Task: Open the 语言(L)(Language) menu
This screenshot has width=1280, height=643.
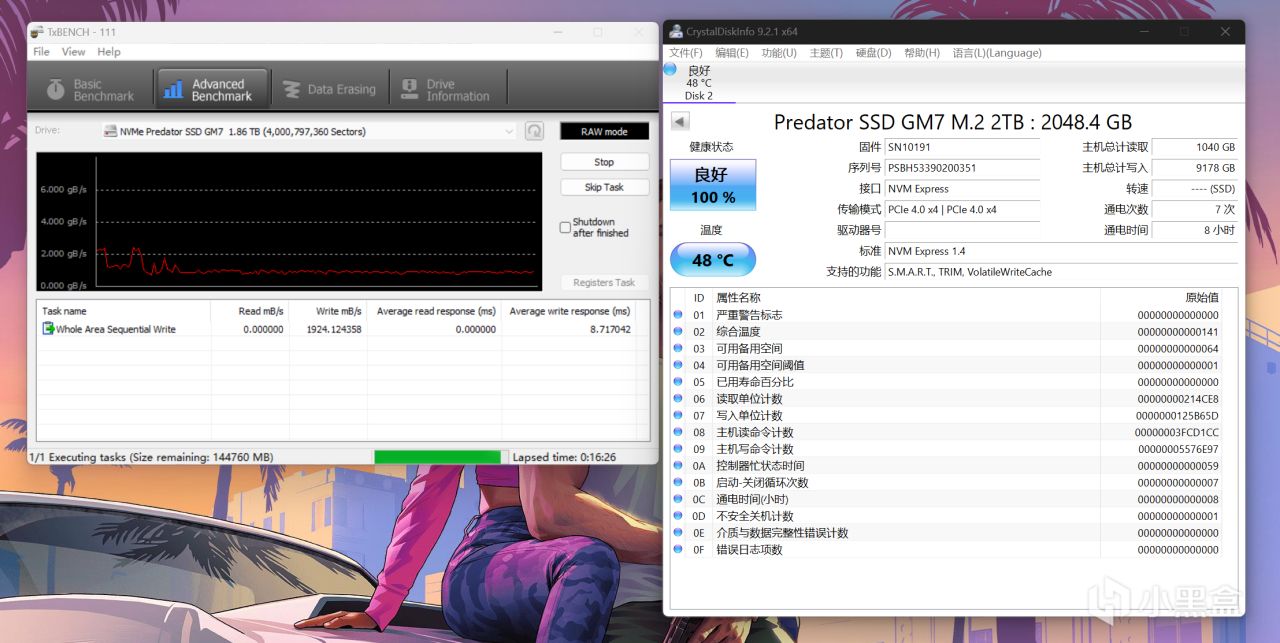Action: 997,53
